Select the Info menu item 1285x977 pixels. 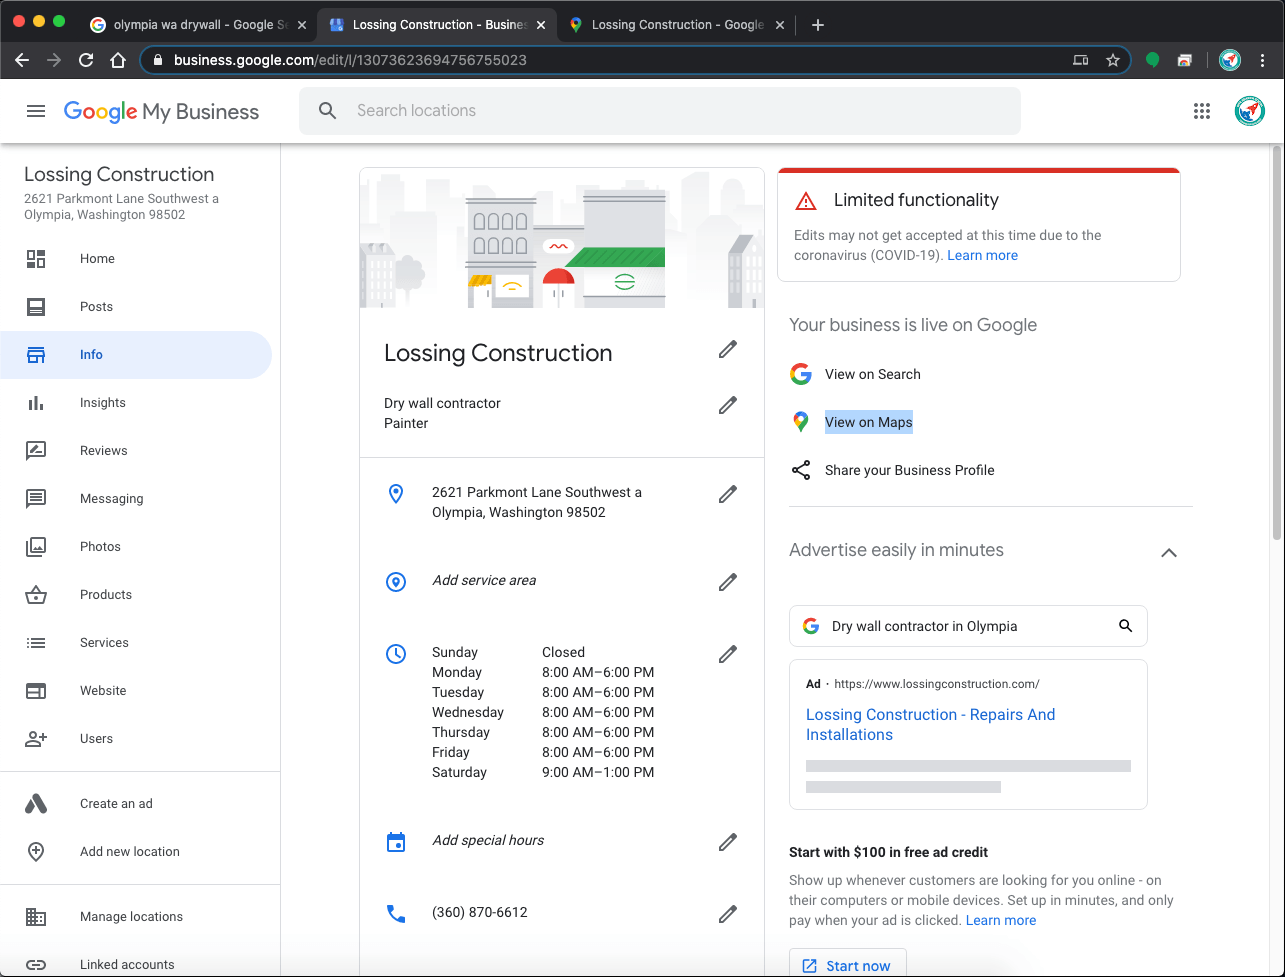[136, 355]
